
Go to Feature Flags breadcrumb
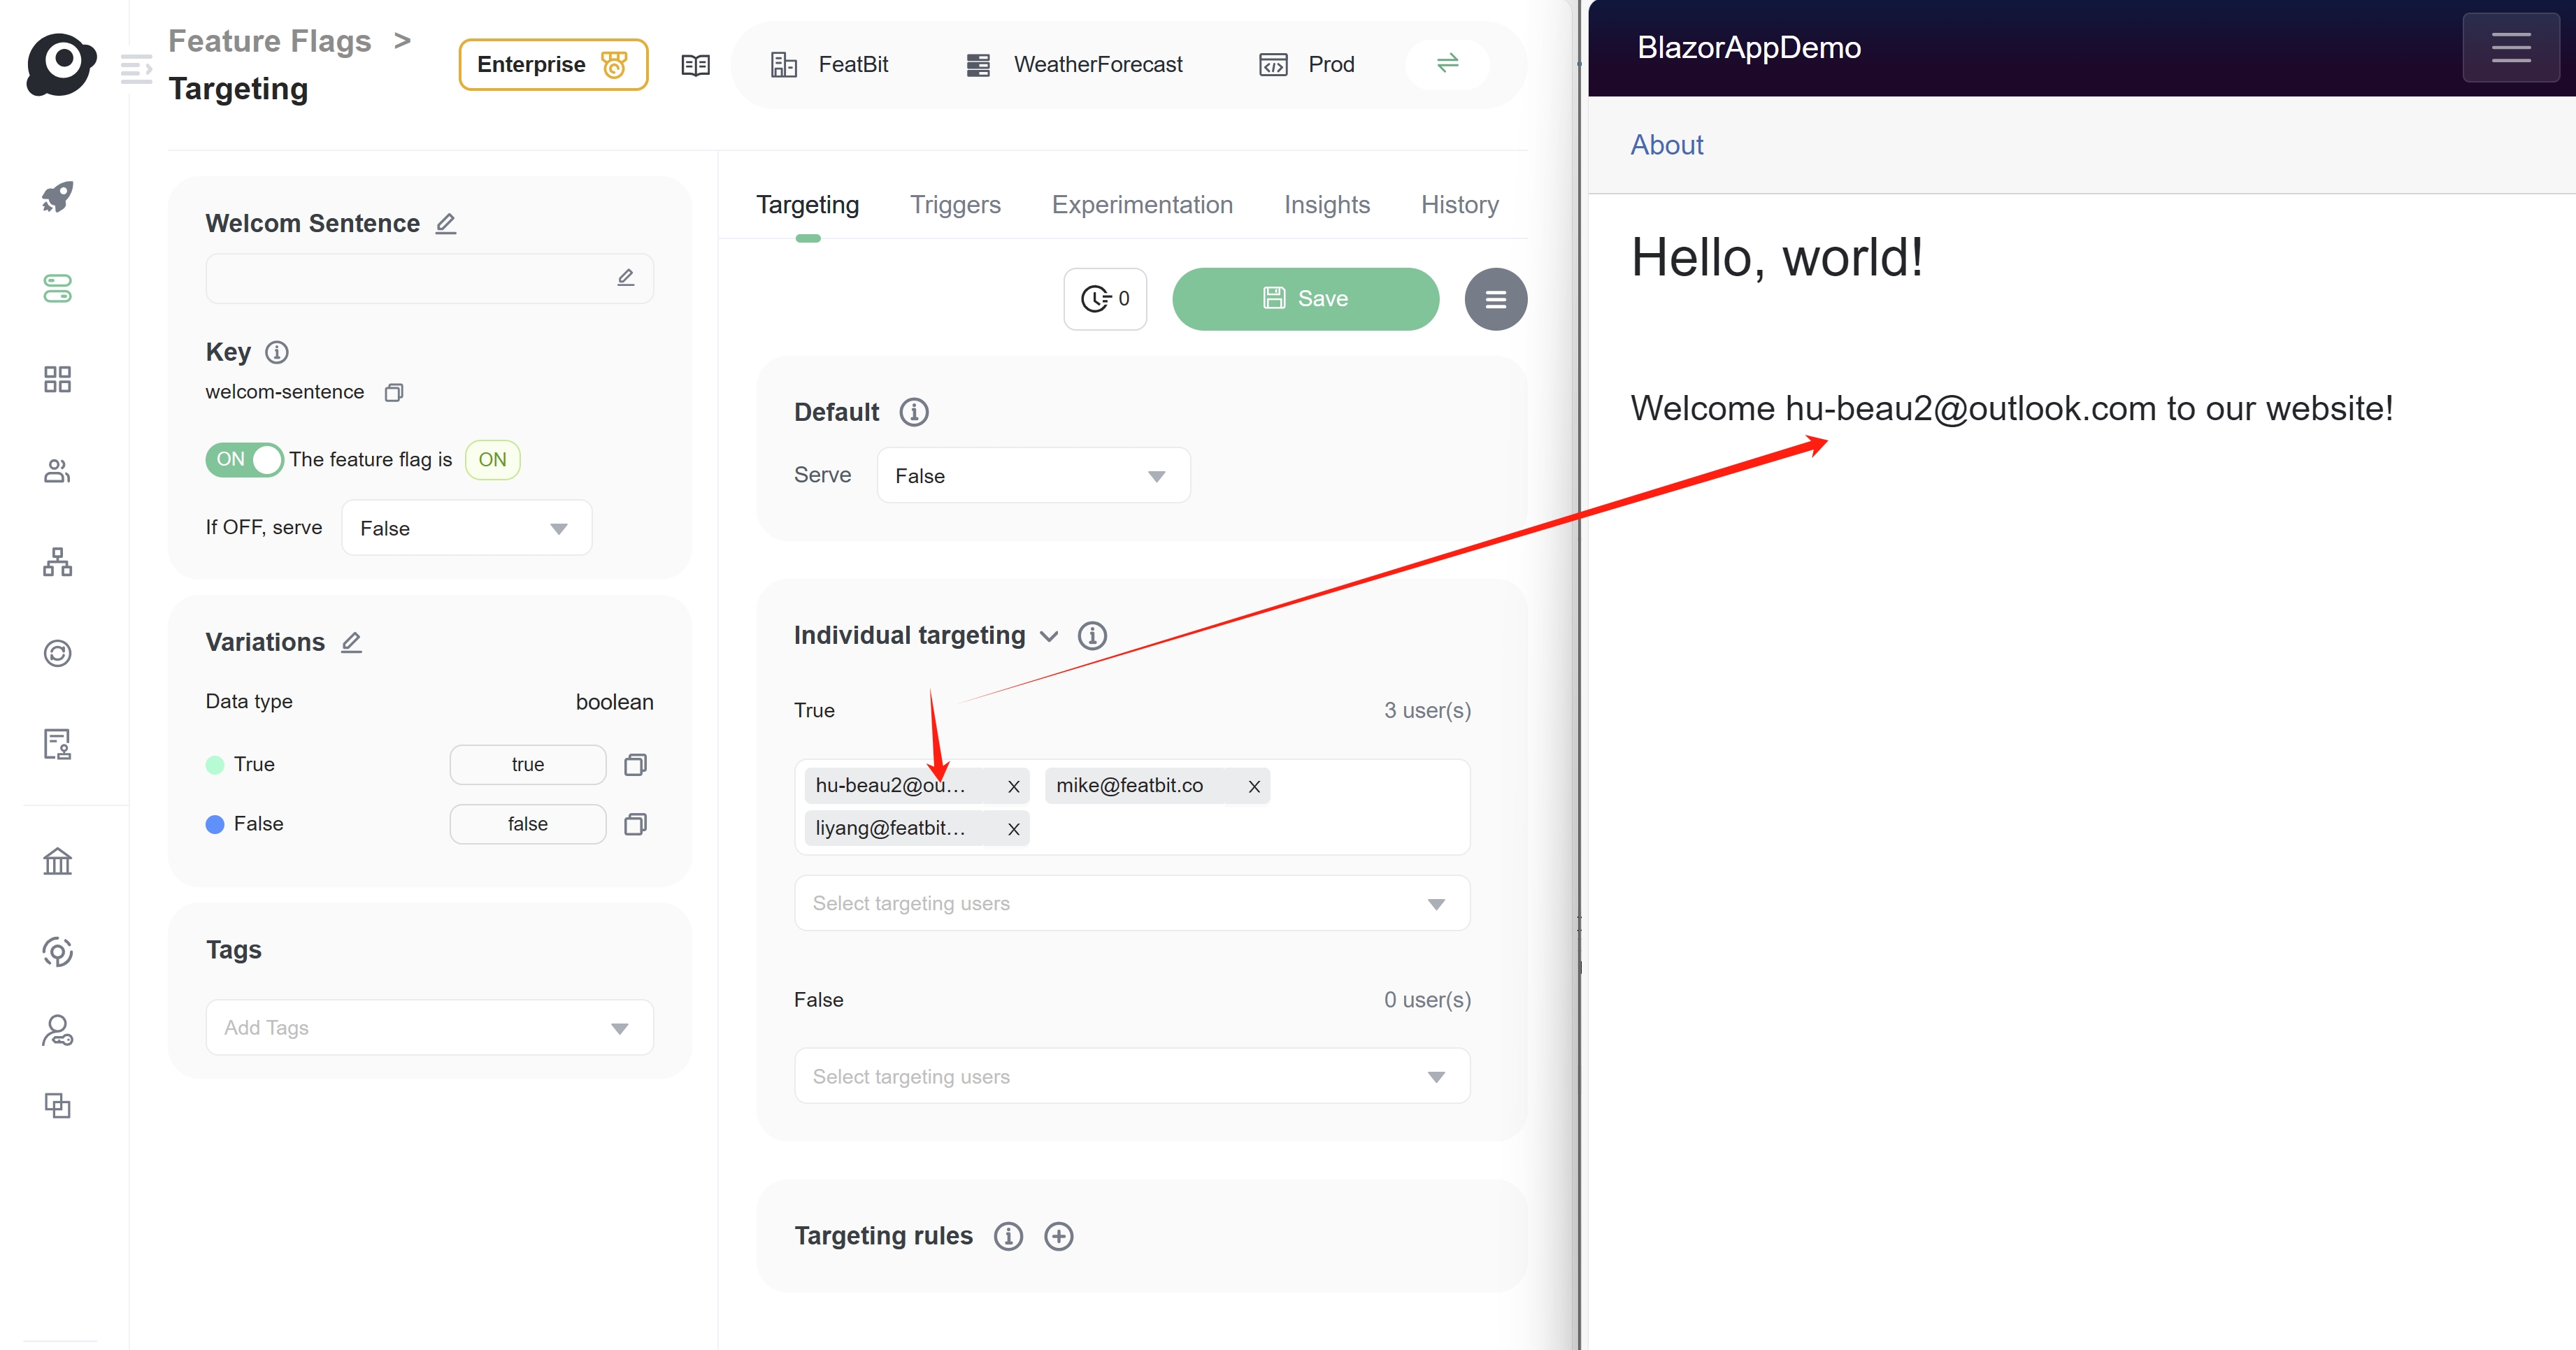pos(269,41)
